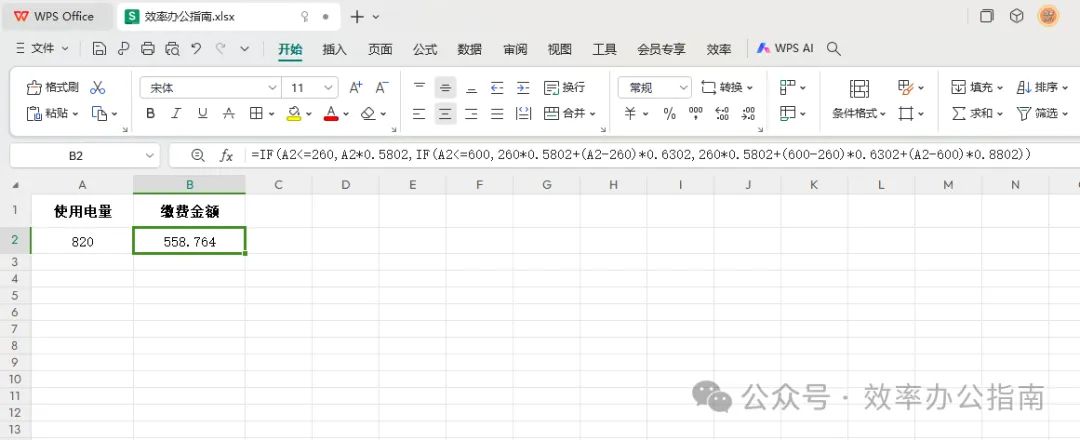Expand the Filter (筛选) dropdown arrow
The height and width of the screenshot is (440, 1080).
[x=1064, y=114]
